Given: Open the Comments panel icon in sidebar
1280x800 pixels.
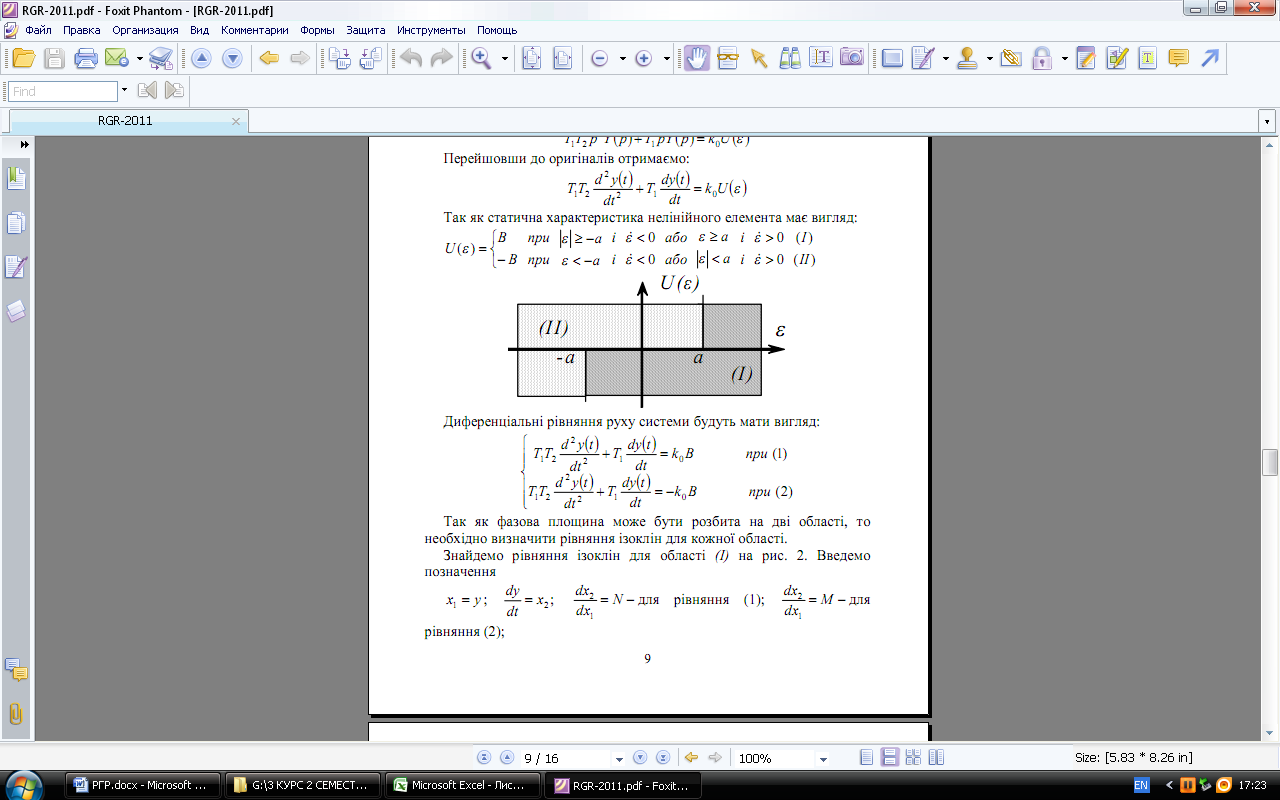Looking at the screenshot, I should [16, 668].
